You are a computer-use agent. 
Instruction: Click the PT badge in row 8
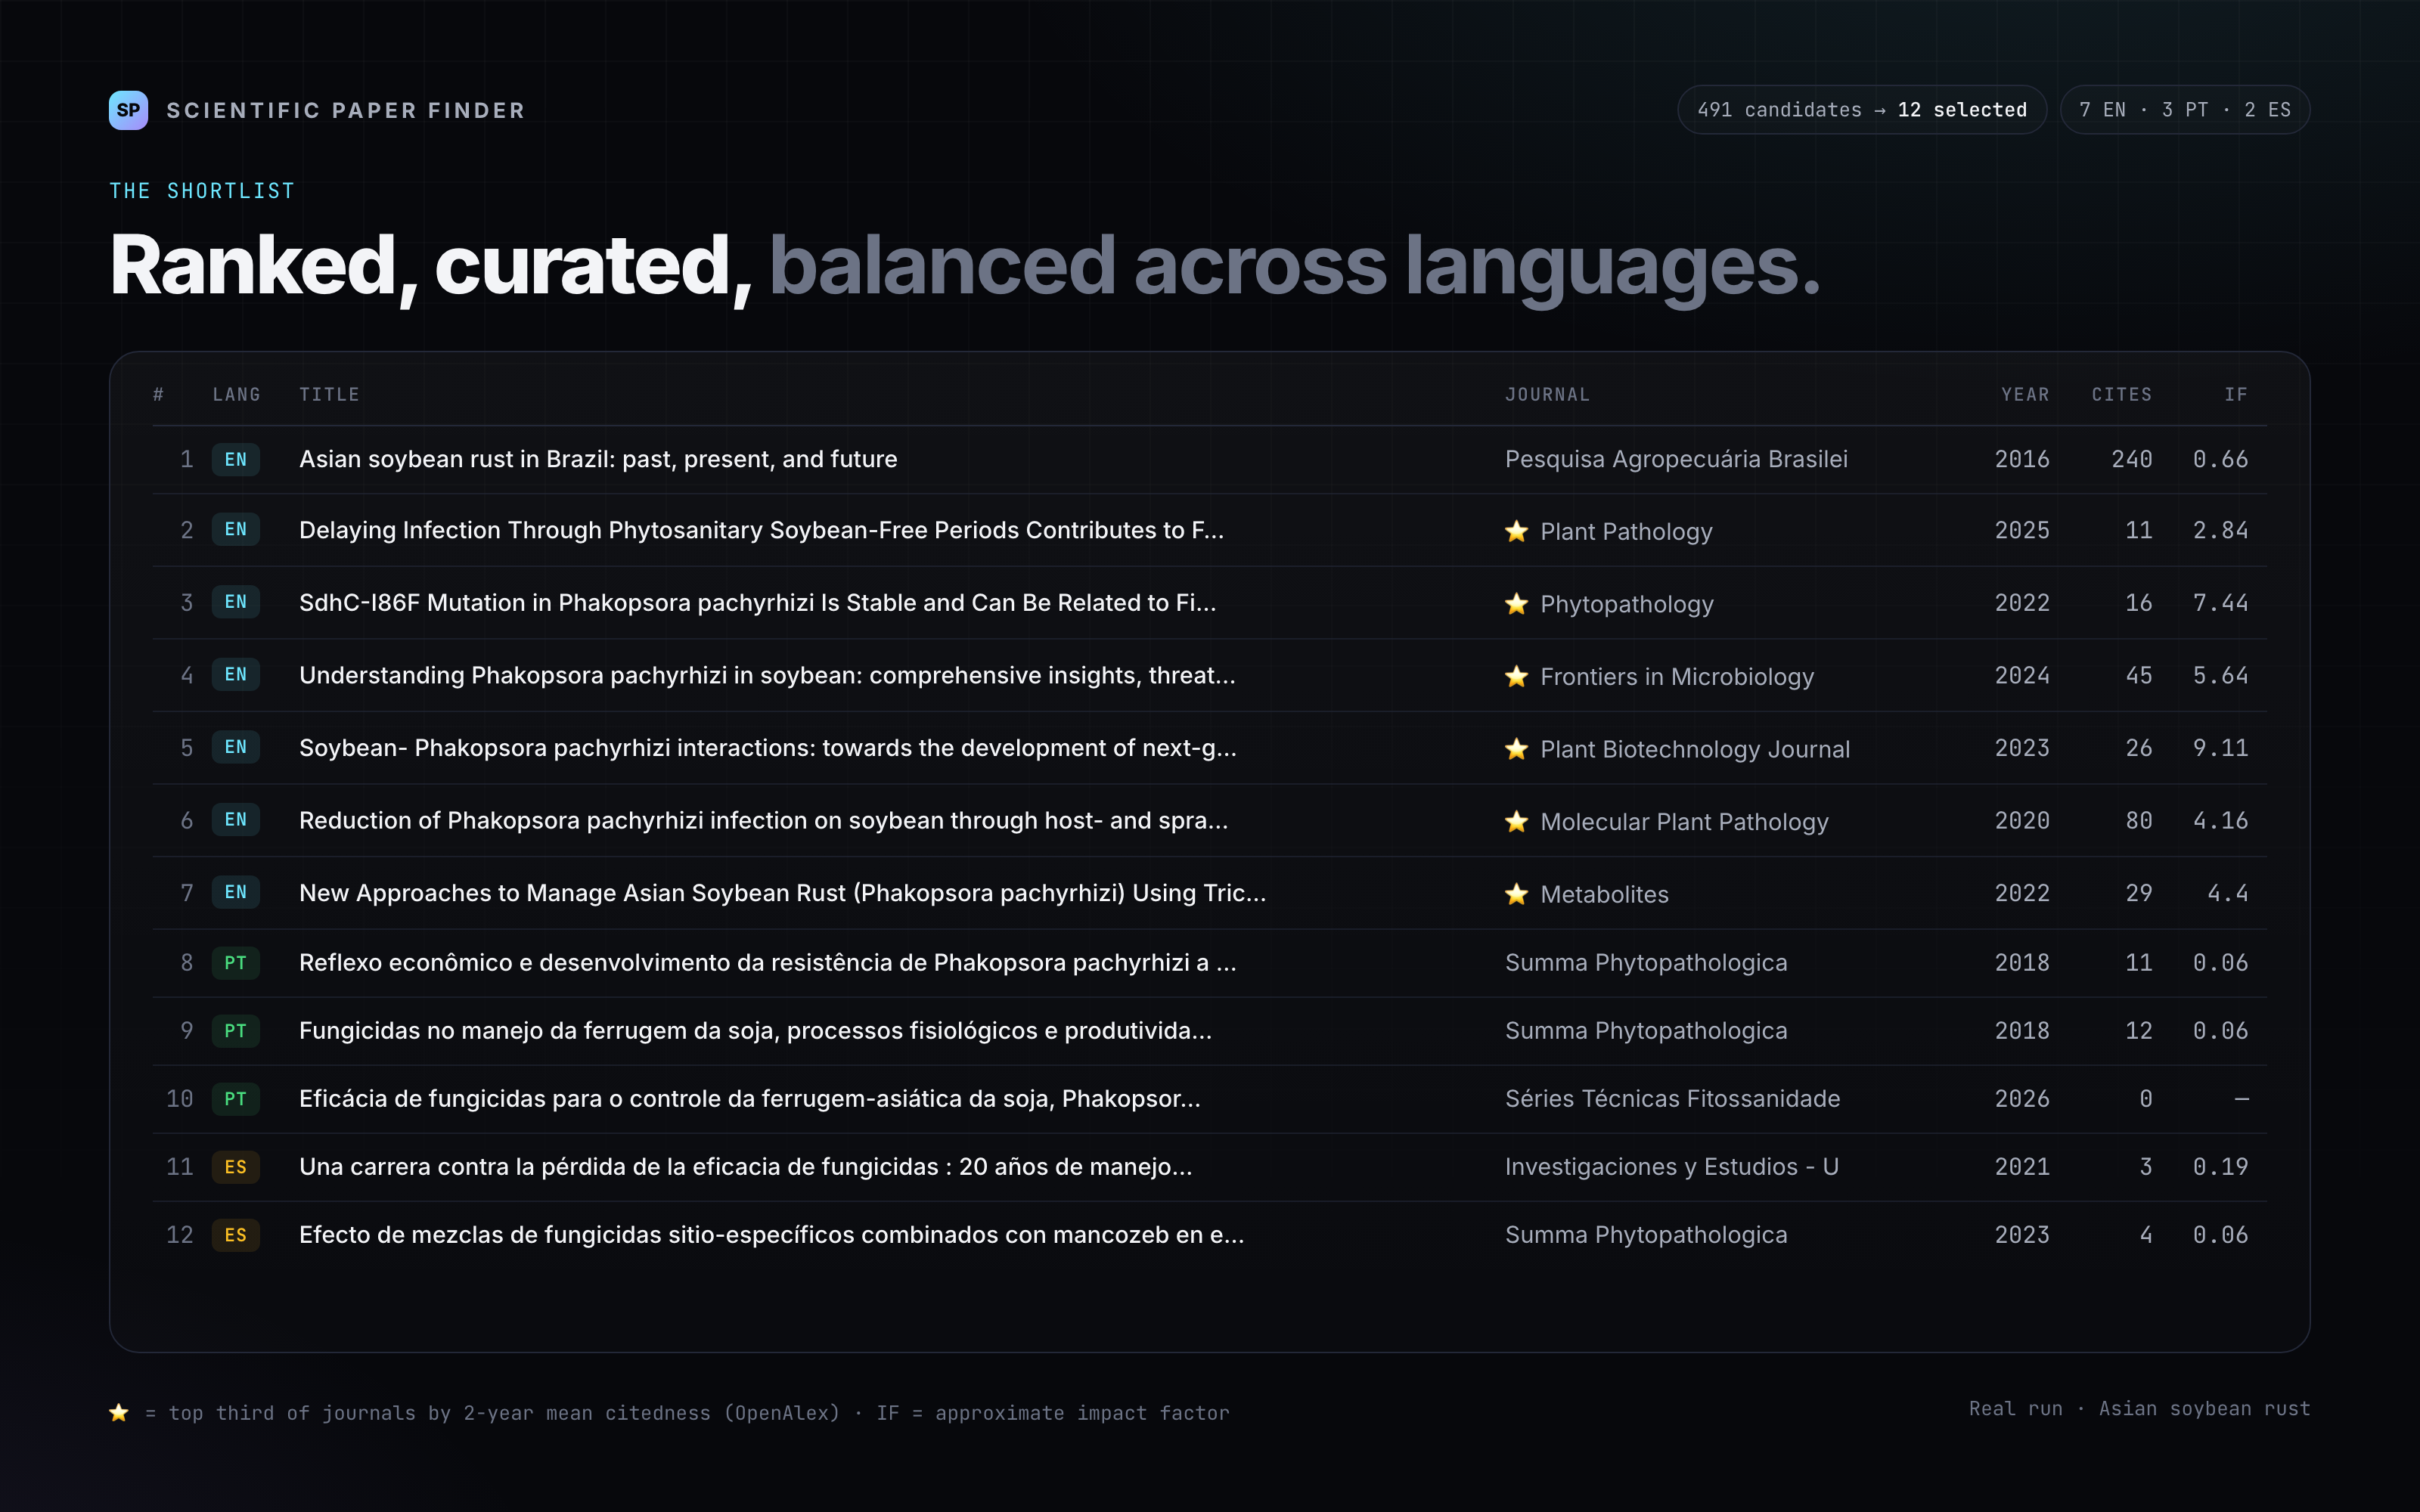point(236,963)
